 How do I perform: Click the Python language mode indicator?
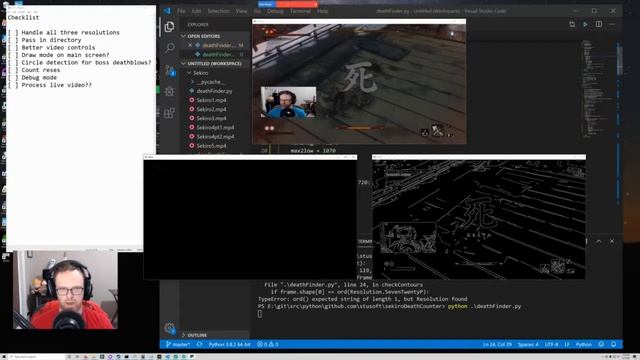point(584,344)
